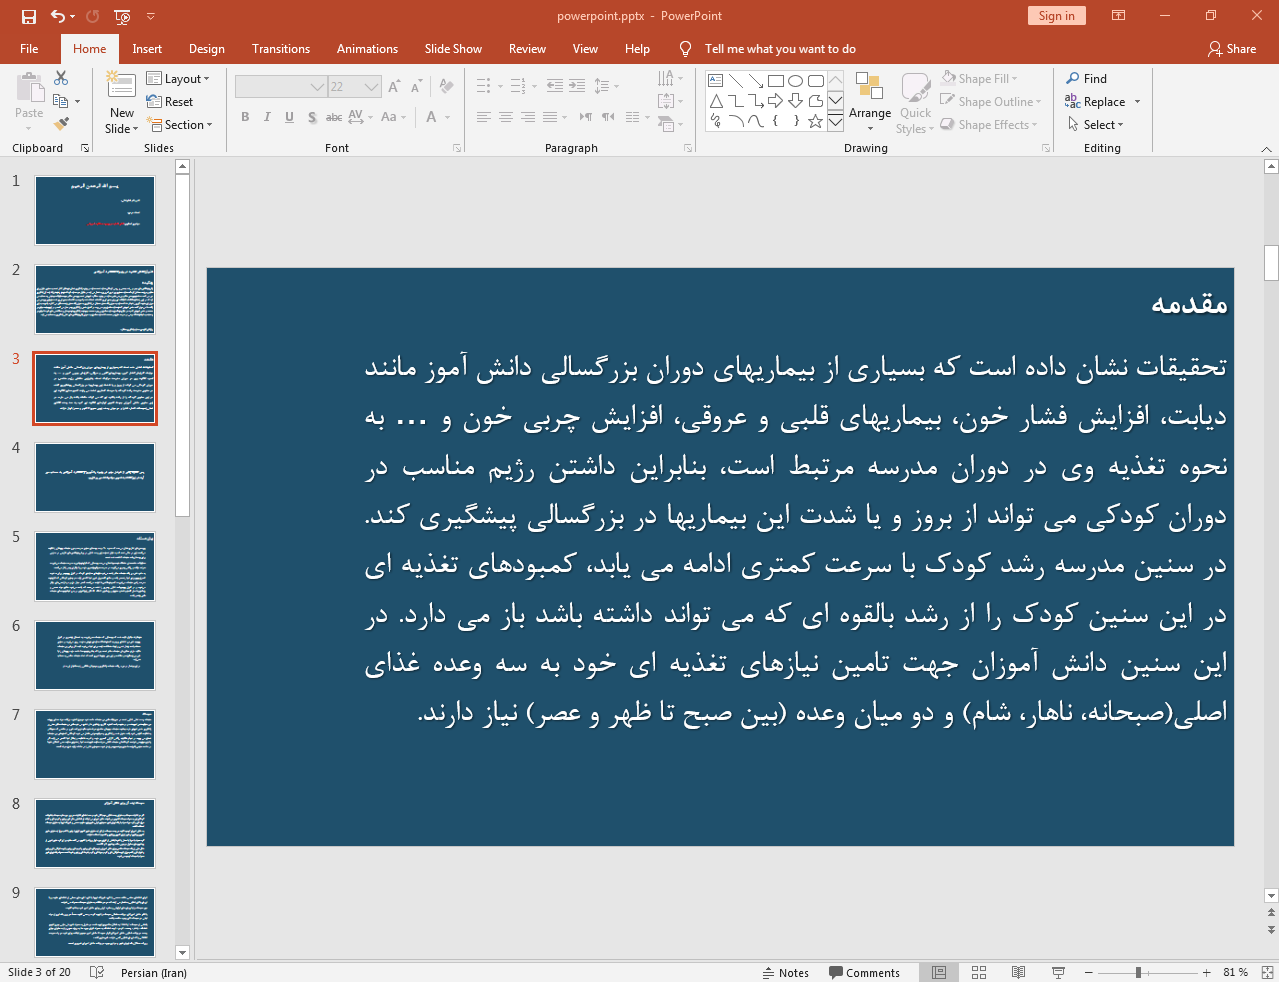Open the Change Case Aa dropdown

pyautogui.click(x=393, y=117)
